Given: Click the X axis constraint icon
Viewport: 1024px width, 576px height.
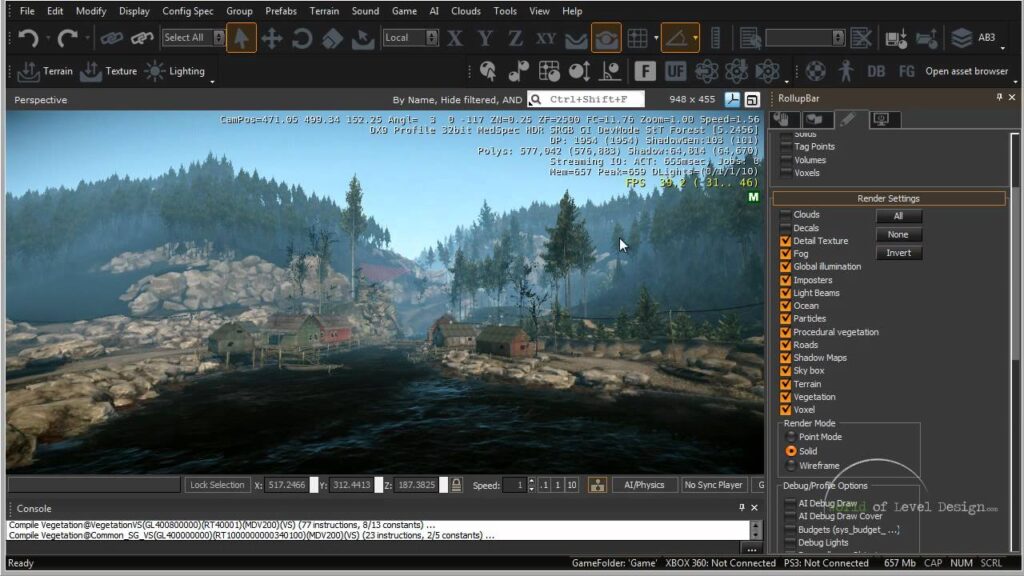Looking at the screenshot, I should pyautogui.click(x=456, y=38).
